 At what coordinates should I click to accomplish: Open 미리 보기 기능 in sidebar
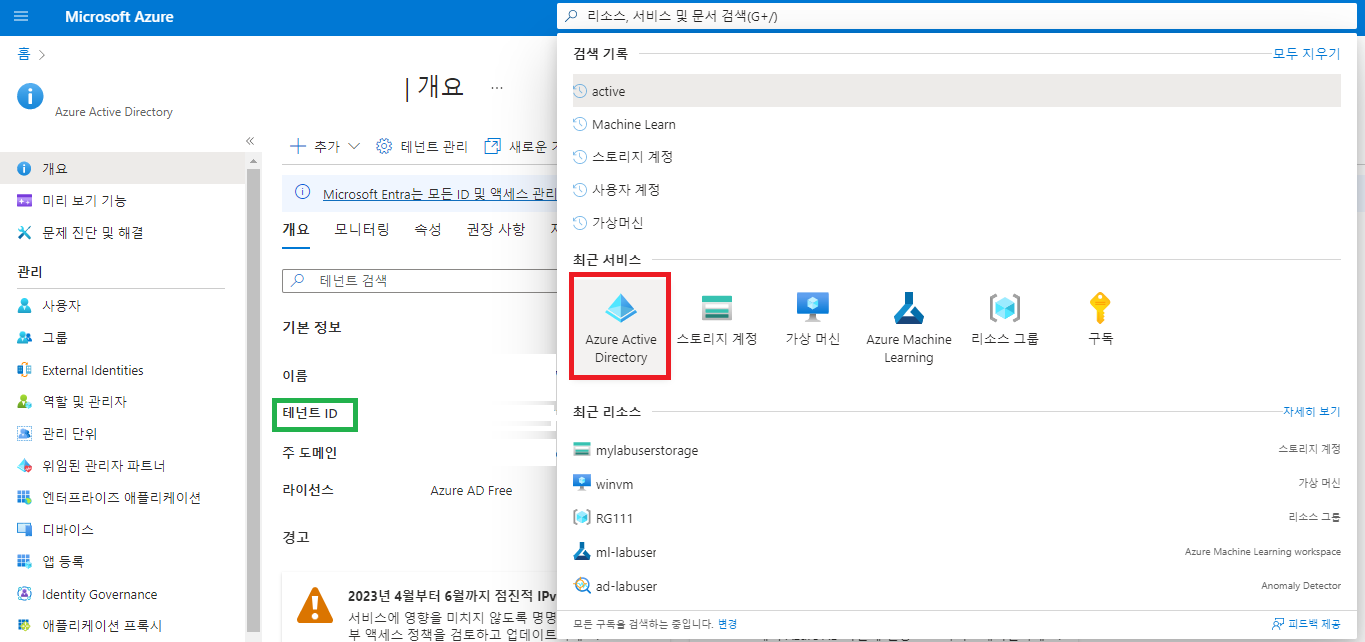click(x=122, y=200)
